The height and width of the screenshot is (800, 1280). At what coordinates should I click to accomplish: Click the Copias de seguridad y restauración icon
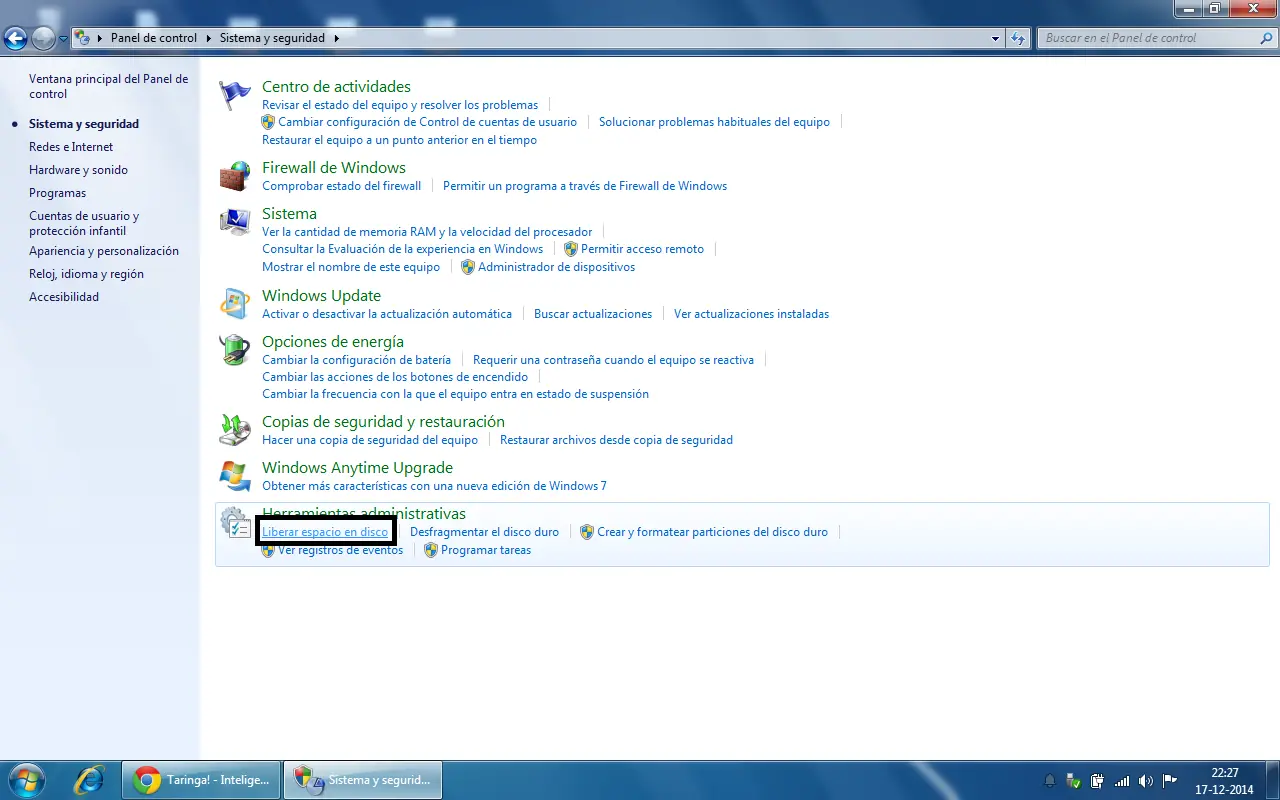pos(235,430)
